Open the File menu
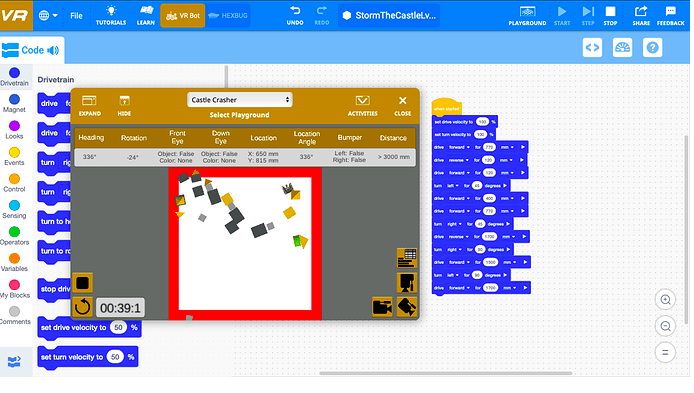Screen dimensions: 694x393 coord(76,15)
